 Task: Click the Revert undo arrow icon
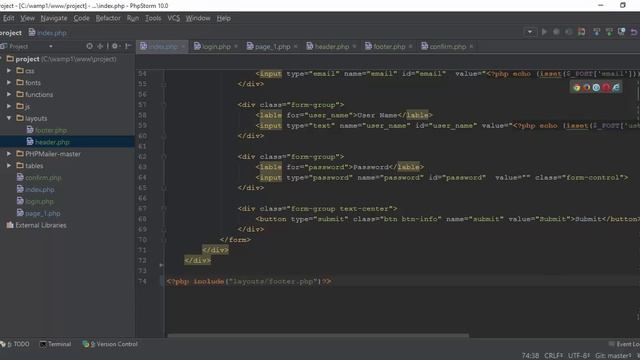[x=634, y=32]
